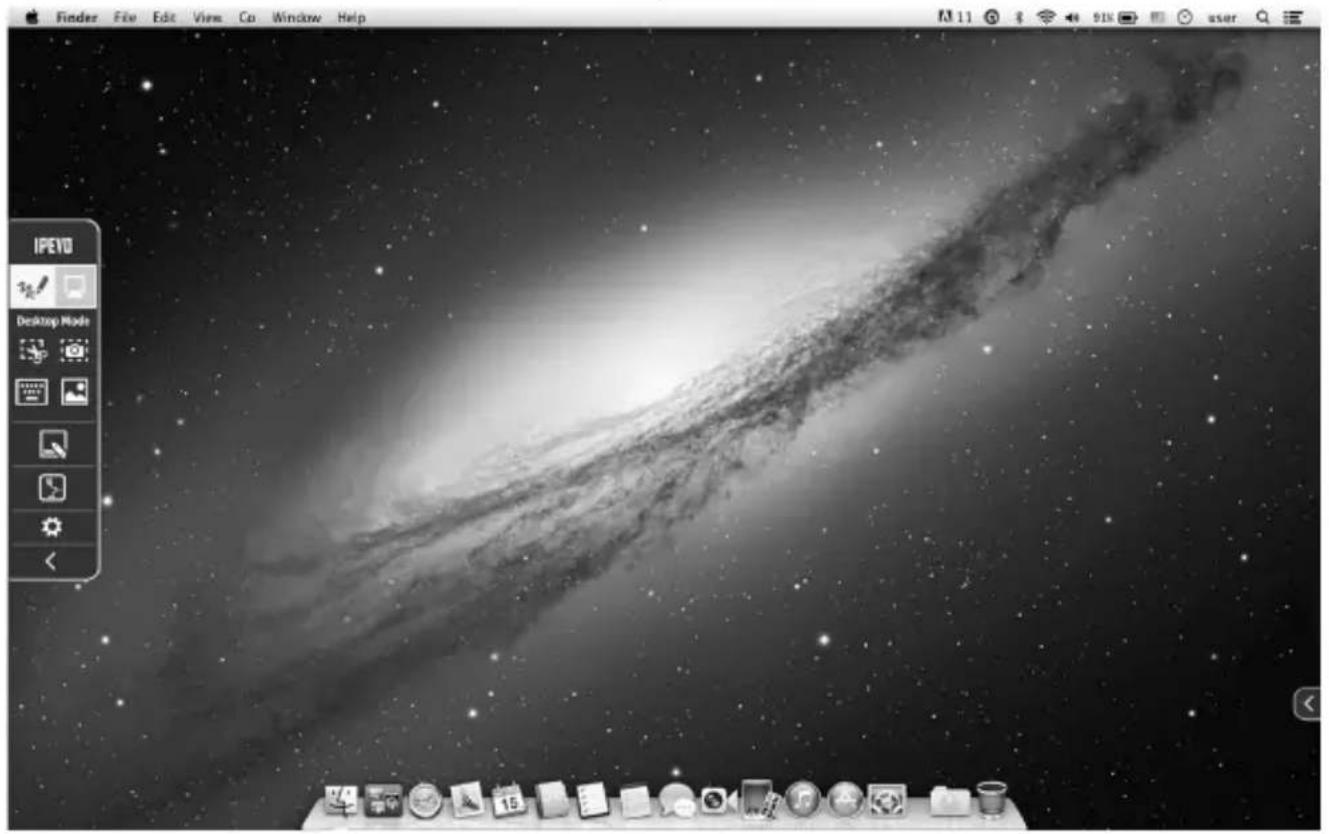
Task: Open the user account menu
Action: coord(1222,17)
